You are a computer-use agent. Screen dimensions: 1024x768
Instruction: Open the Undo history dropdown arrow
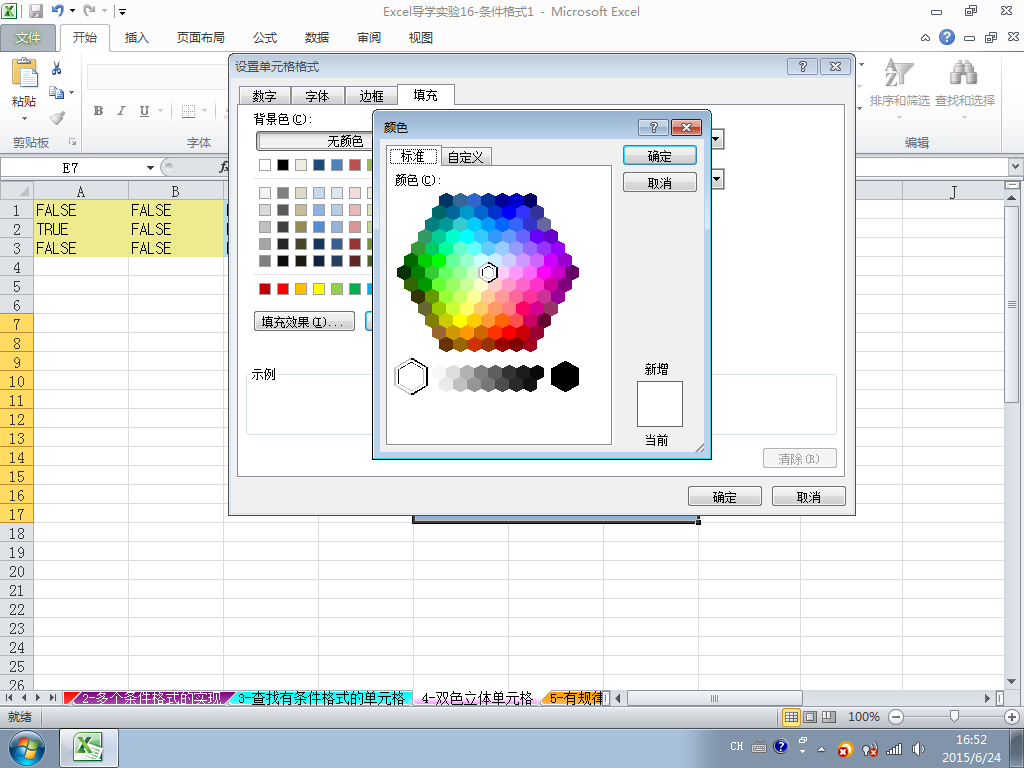[x=72, y=11]
